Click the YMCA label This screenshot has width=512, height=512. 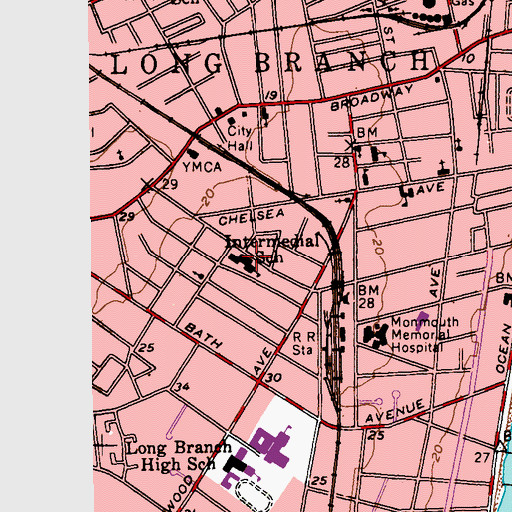[202, 167]
